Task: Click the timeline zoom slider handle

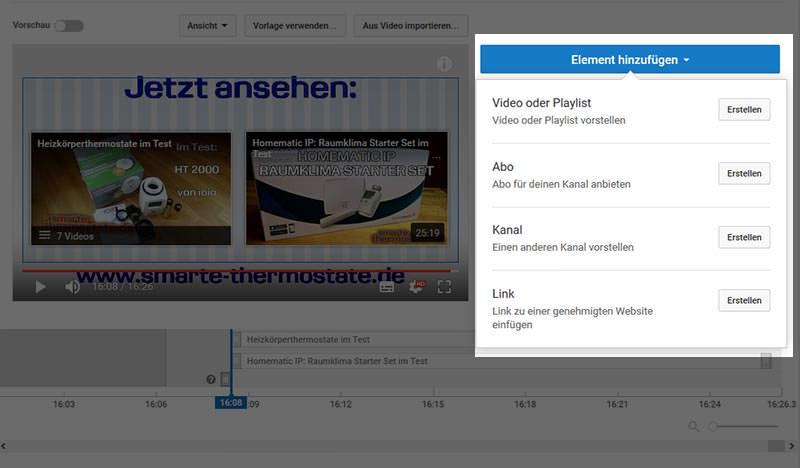Action: (x=713, y=427)
